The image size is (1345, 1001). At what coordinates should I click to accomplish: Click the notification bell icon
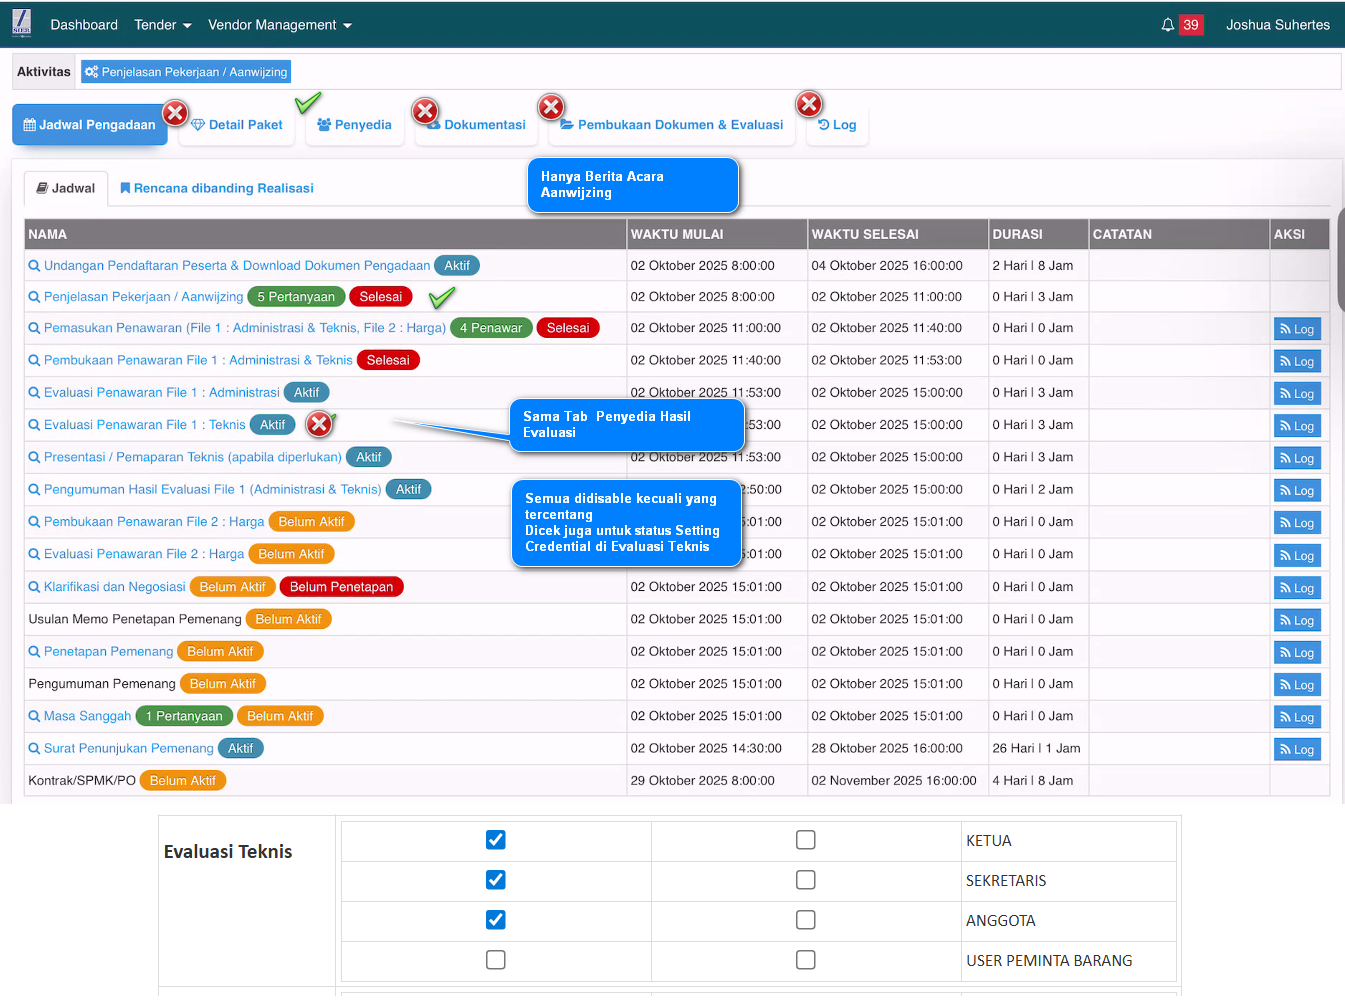pos(1167,25)
